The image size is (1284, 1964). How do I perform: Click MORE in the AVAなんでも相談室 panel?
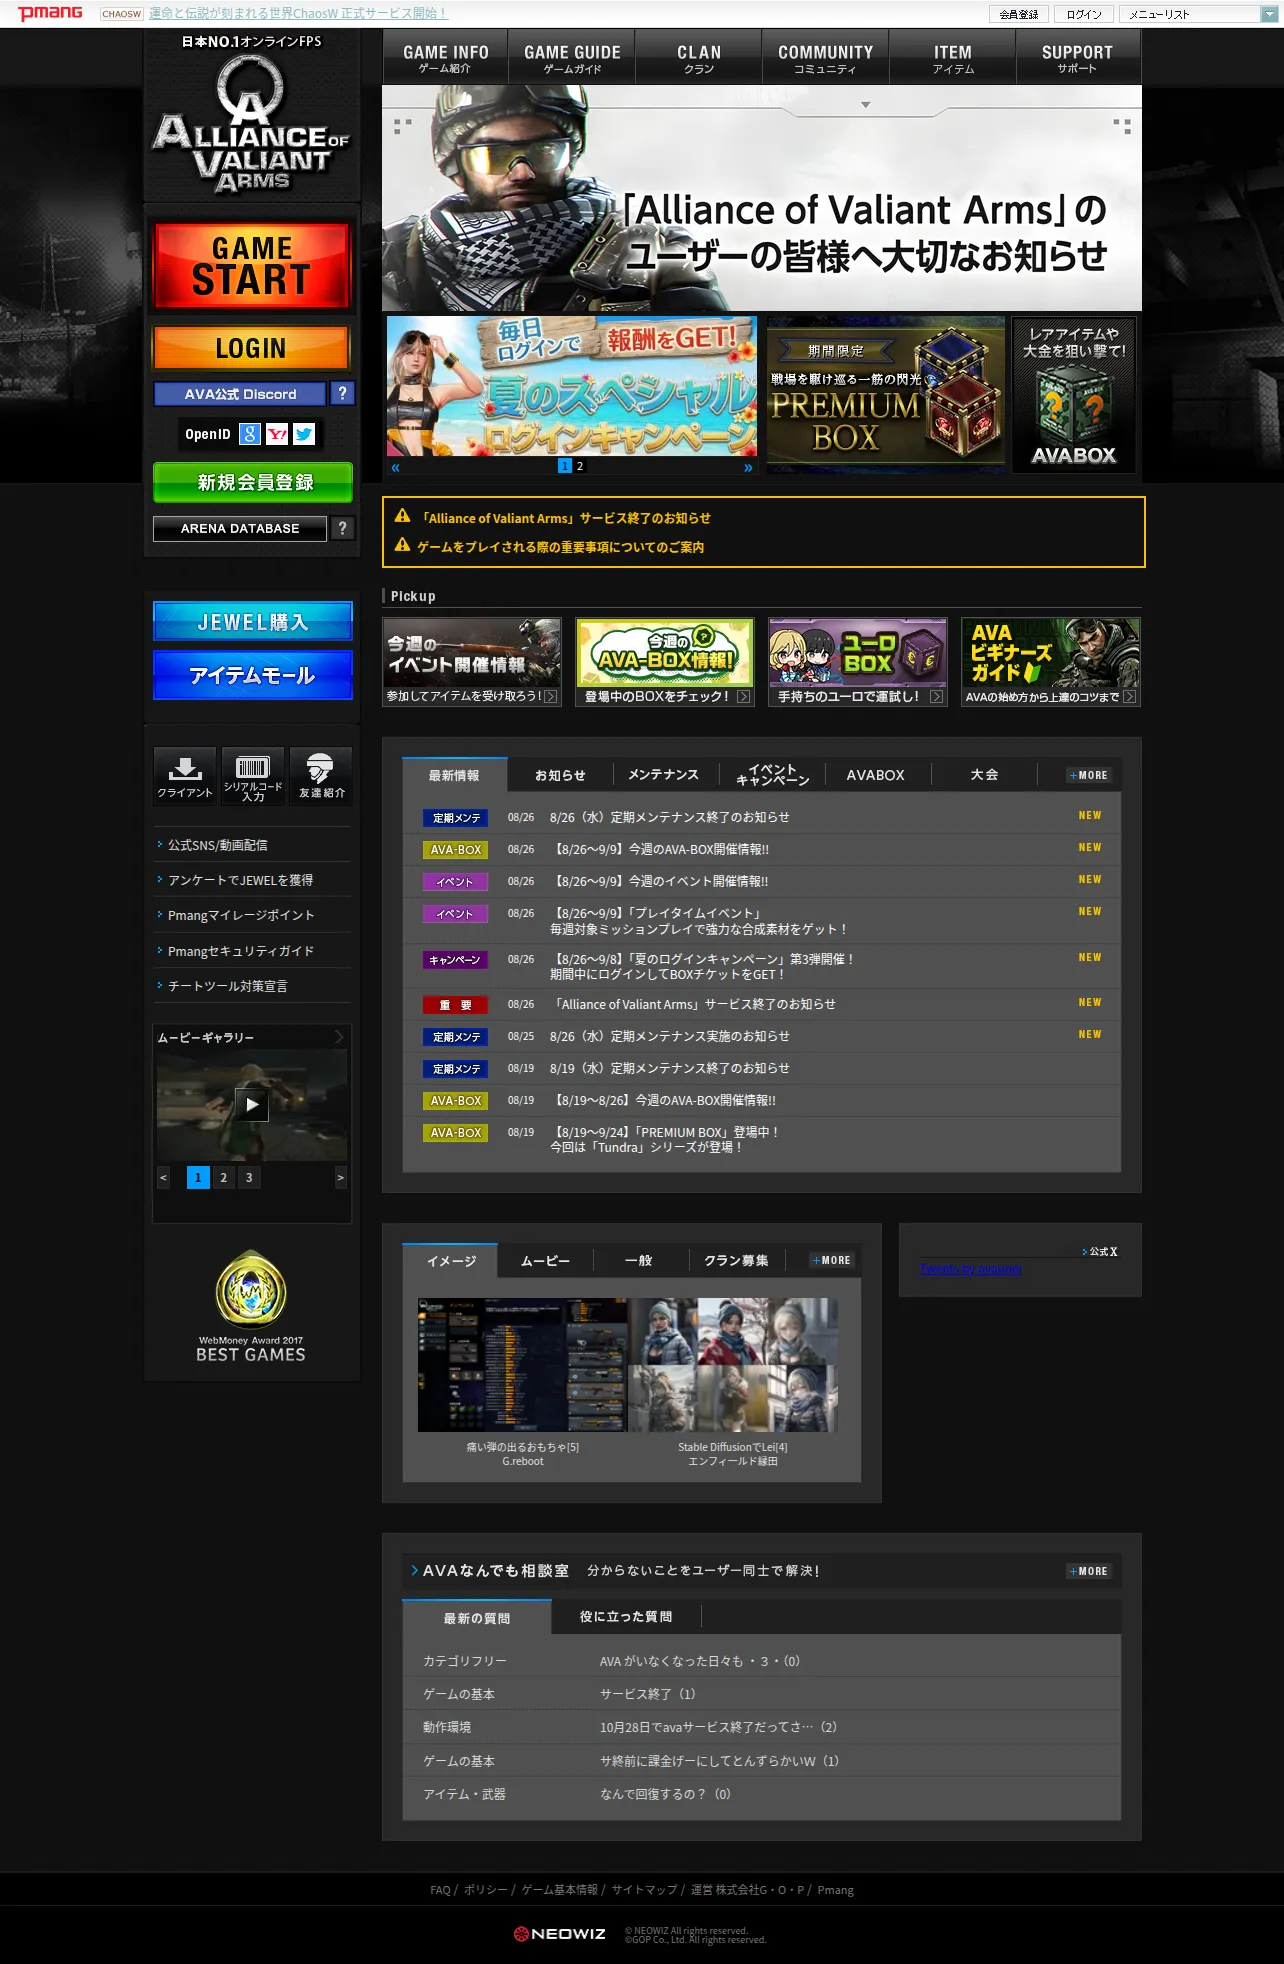tap(1089, 1571)
